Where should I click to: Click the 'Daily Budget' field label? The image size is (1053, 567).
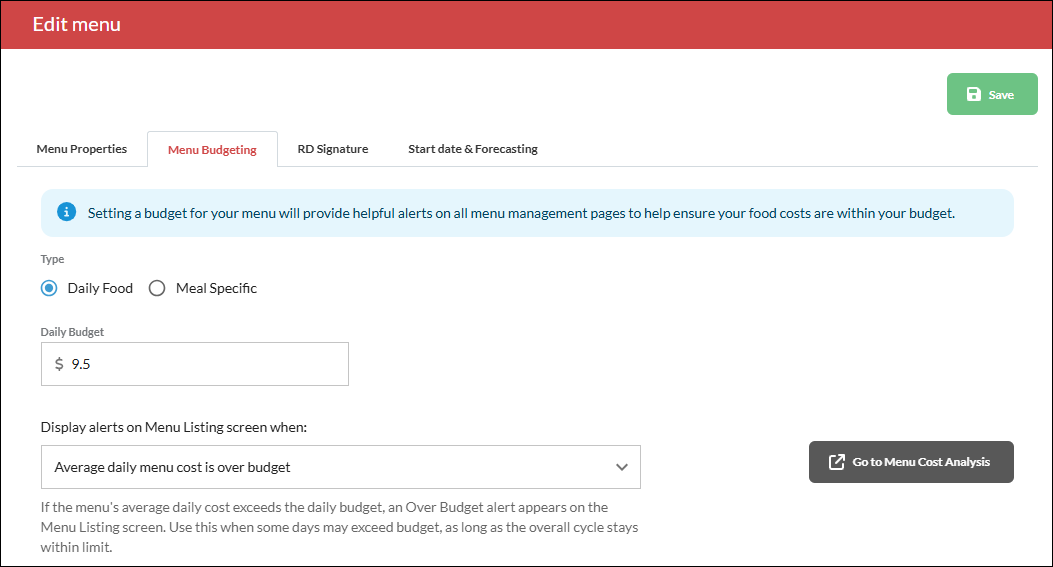coord(72,332)
